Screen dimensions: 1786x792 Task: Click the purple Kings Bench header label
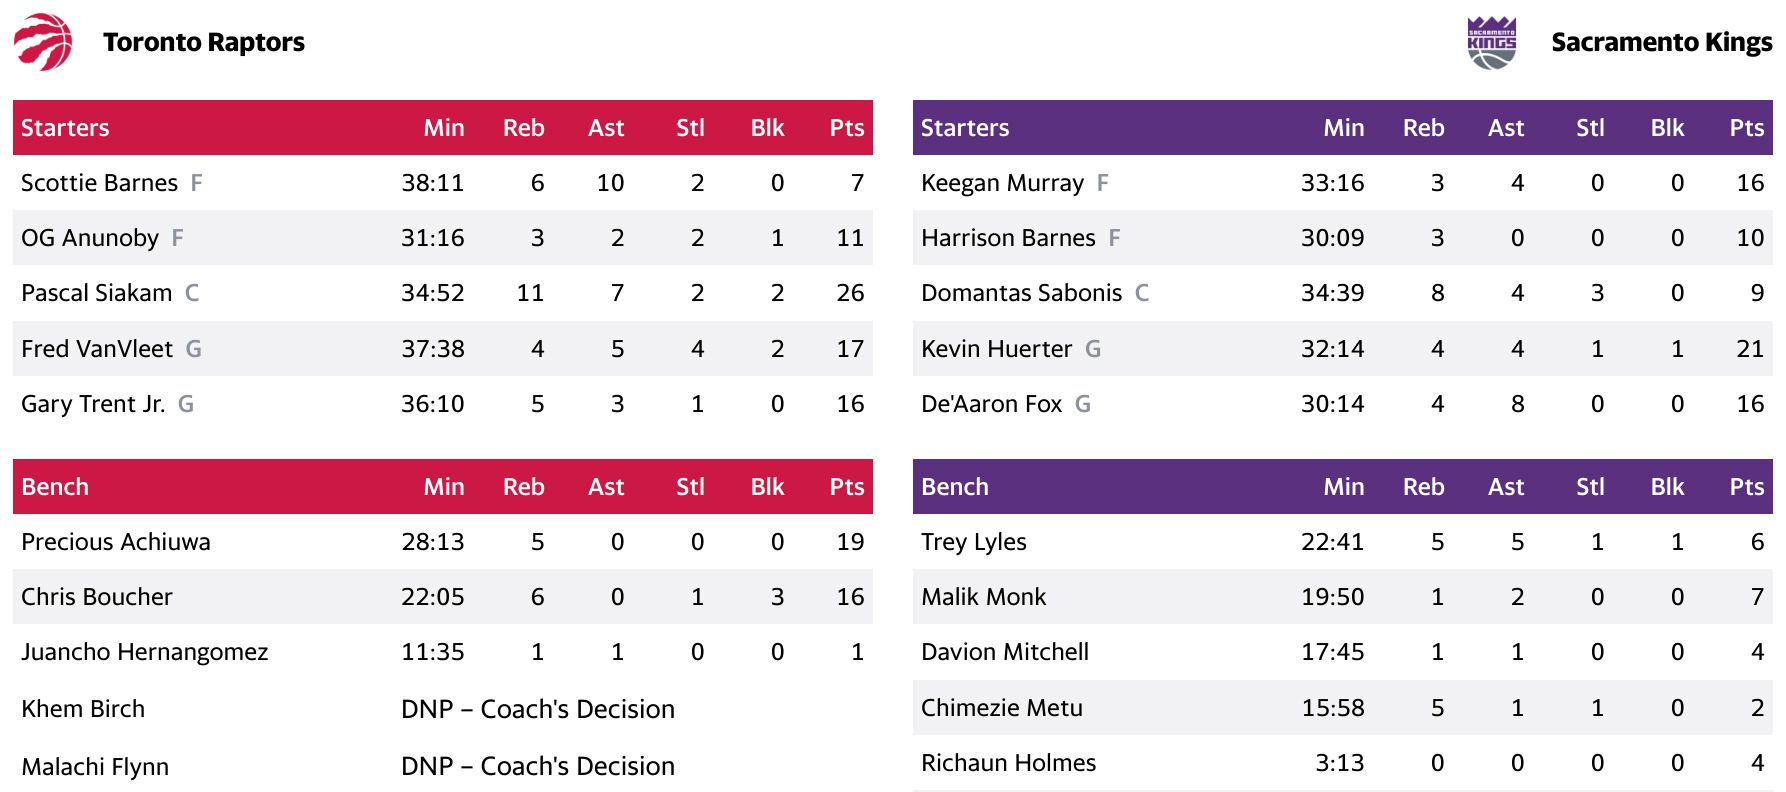click(x=954, y=487)
